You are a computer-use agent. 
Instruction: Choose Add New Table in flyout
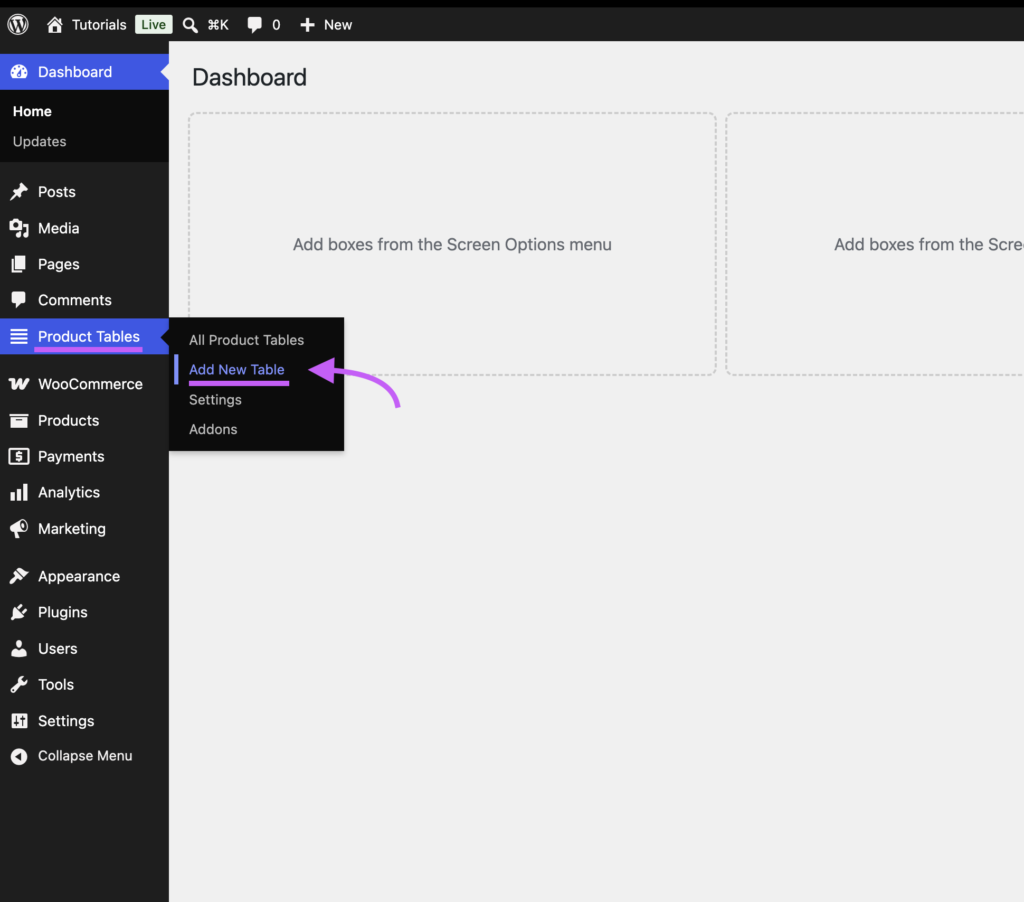tap(236, 370)
